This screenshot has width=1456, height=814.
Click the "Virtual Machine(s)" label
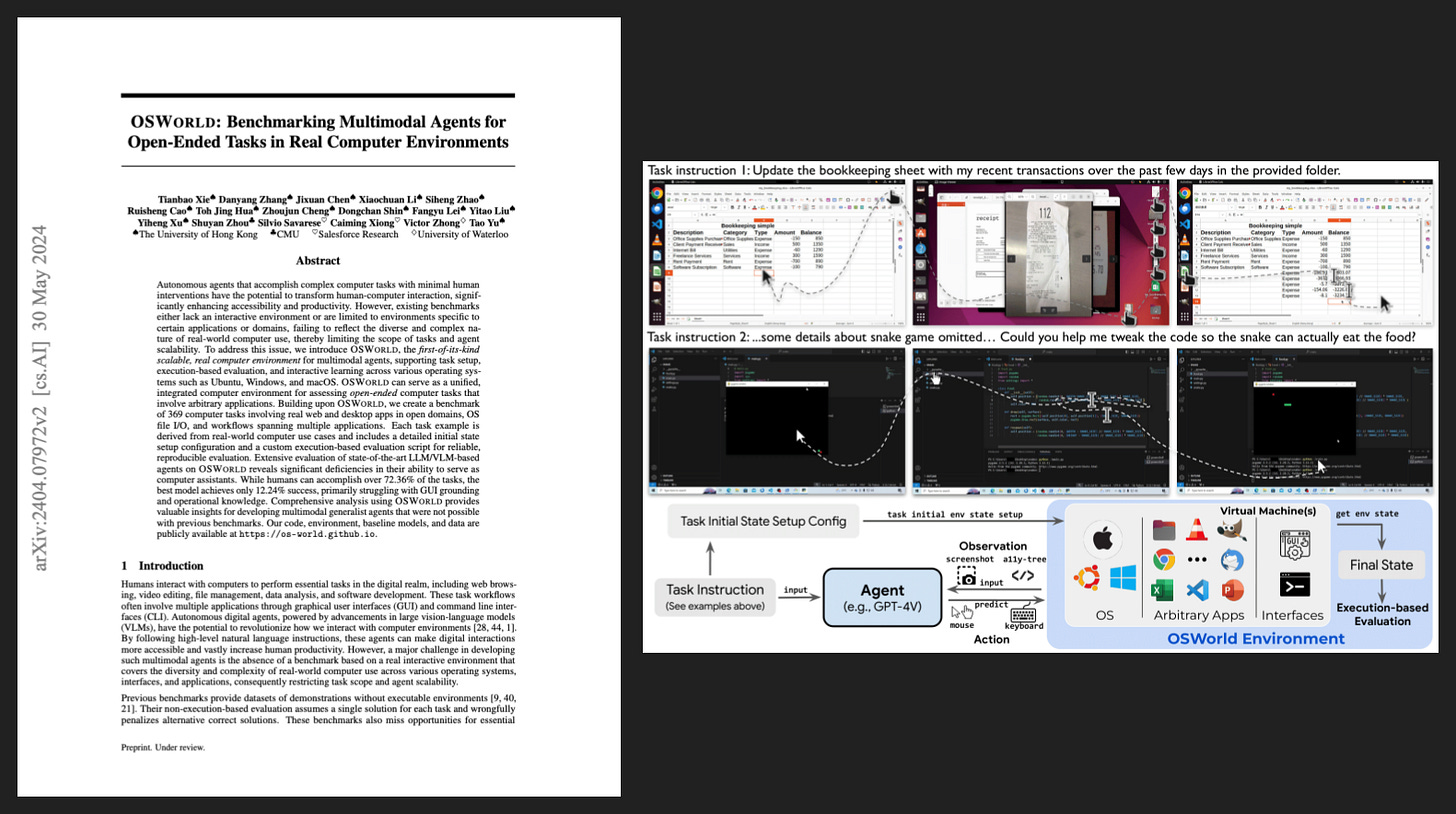click(x=1266, y=510)
